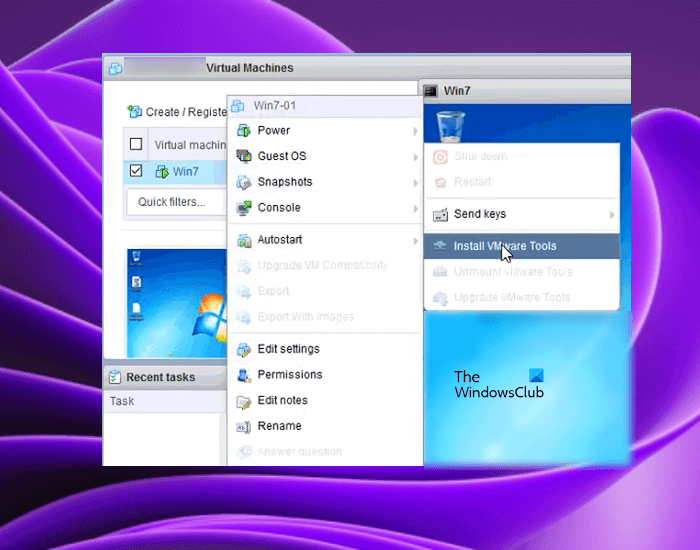Image resolution: width=700 pixels, height=550 pixels.
Task: Click the Virtual Machines header icon
Action: tap(115, 68)
